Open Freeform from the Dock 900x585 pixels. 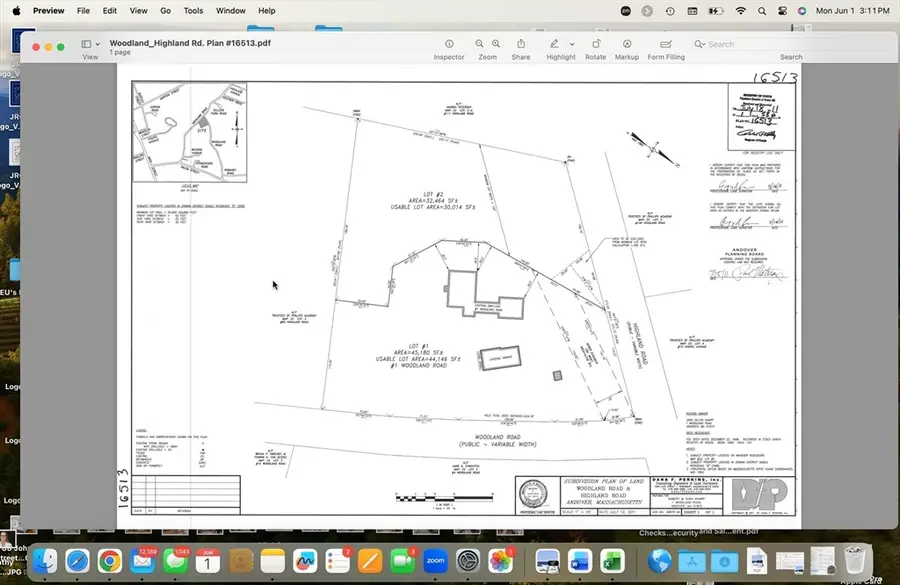click(x=305, y=560)
